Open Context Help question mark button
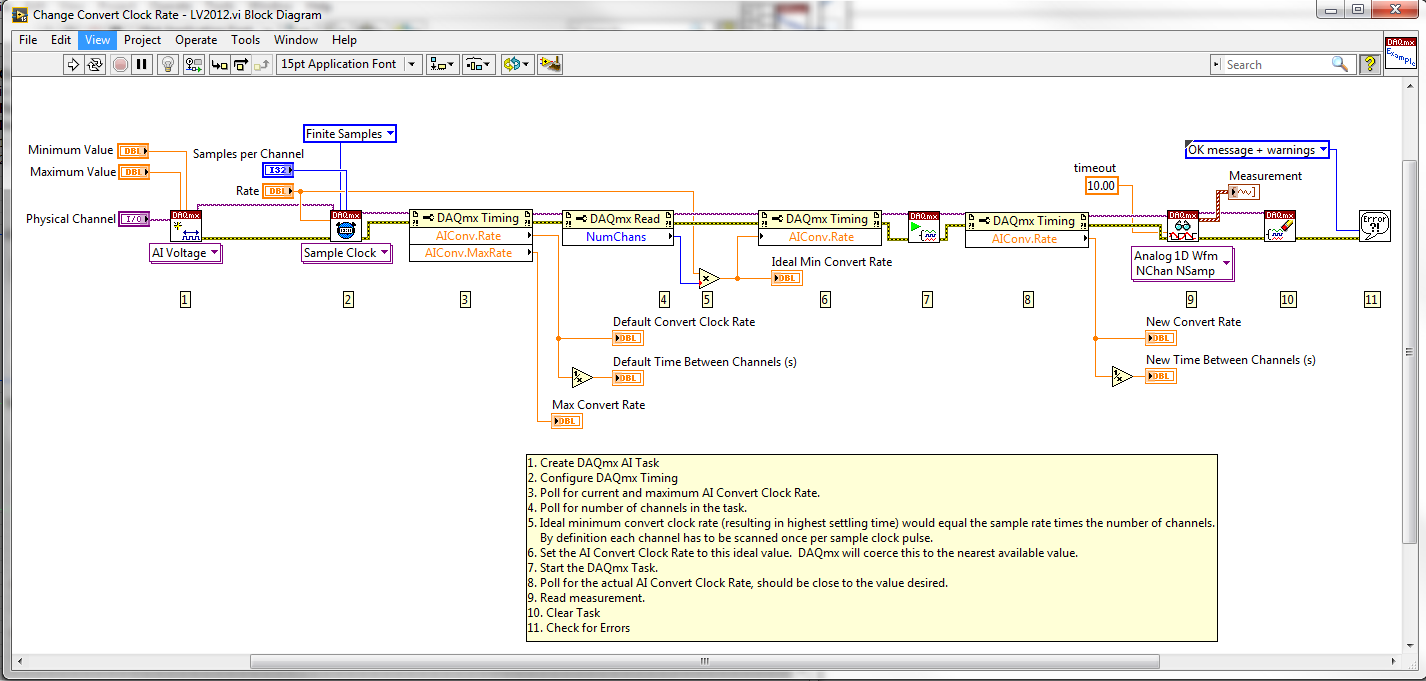The image size is (1426, 681). click(1369, 64)
